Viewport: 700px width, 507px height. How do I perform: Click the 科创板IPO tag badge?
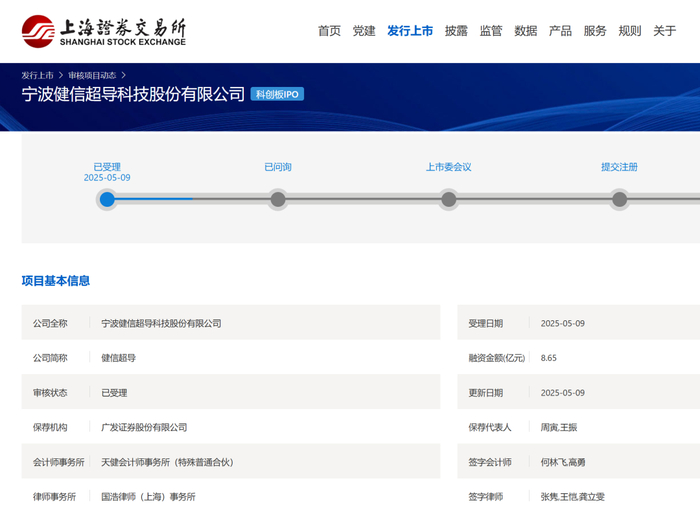click(277, 94)
